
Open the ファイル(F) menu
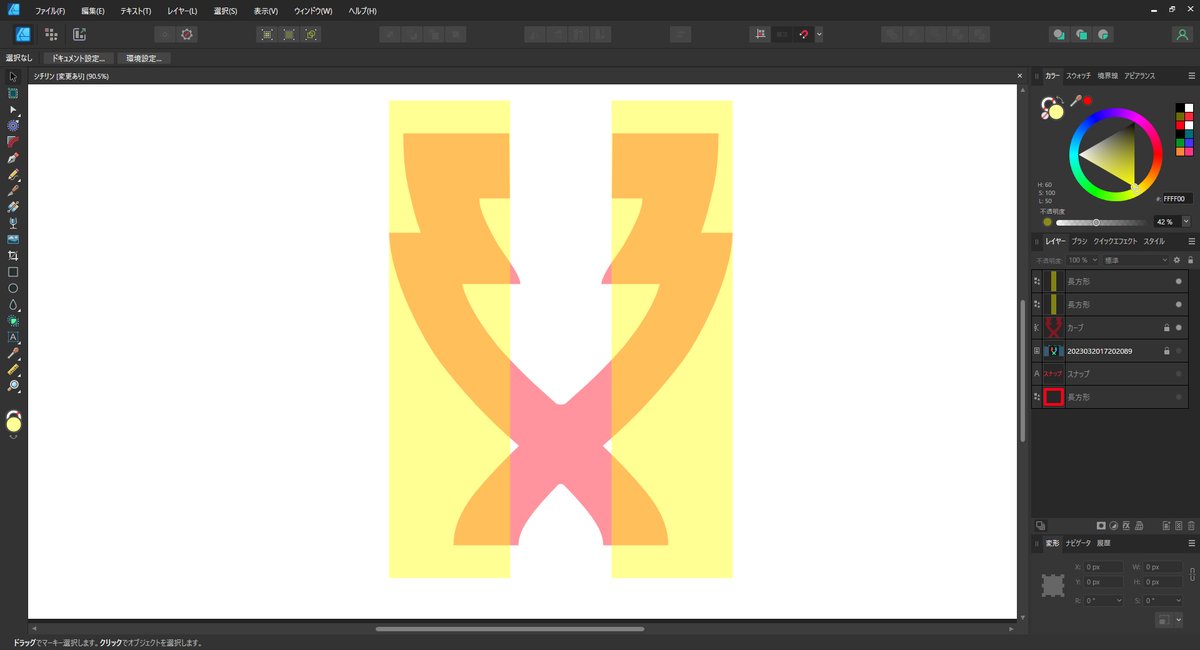pyautogui.click(x=50, y=10)
